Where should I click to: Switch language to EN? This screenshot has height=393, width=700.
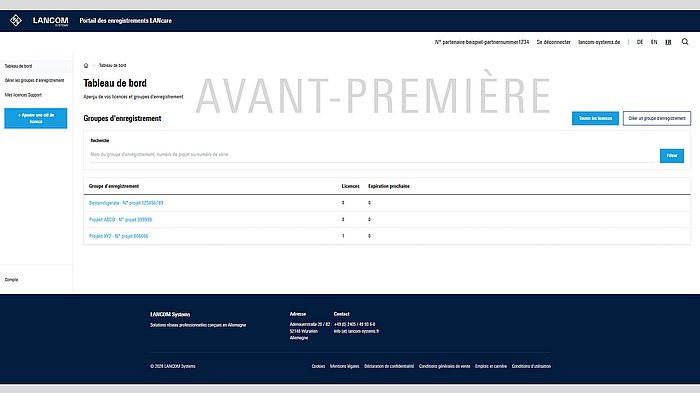654,42
